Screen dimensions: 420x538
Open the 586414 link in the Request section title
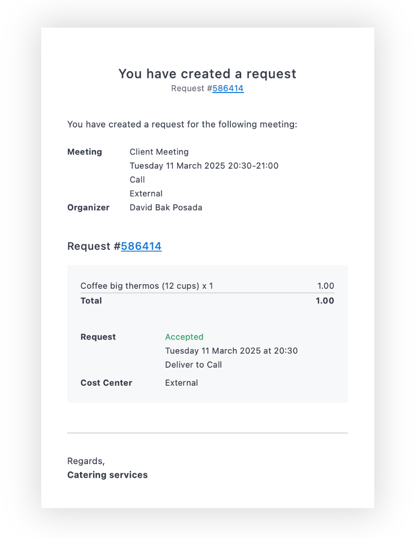tap(141, 246)
